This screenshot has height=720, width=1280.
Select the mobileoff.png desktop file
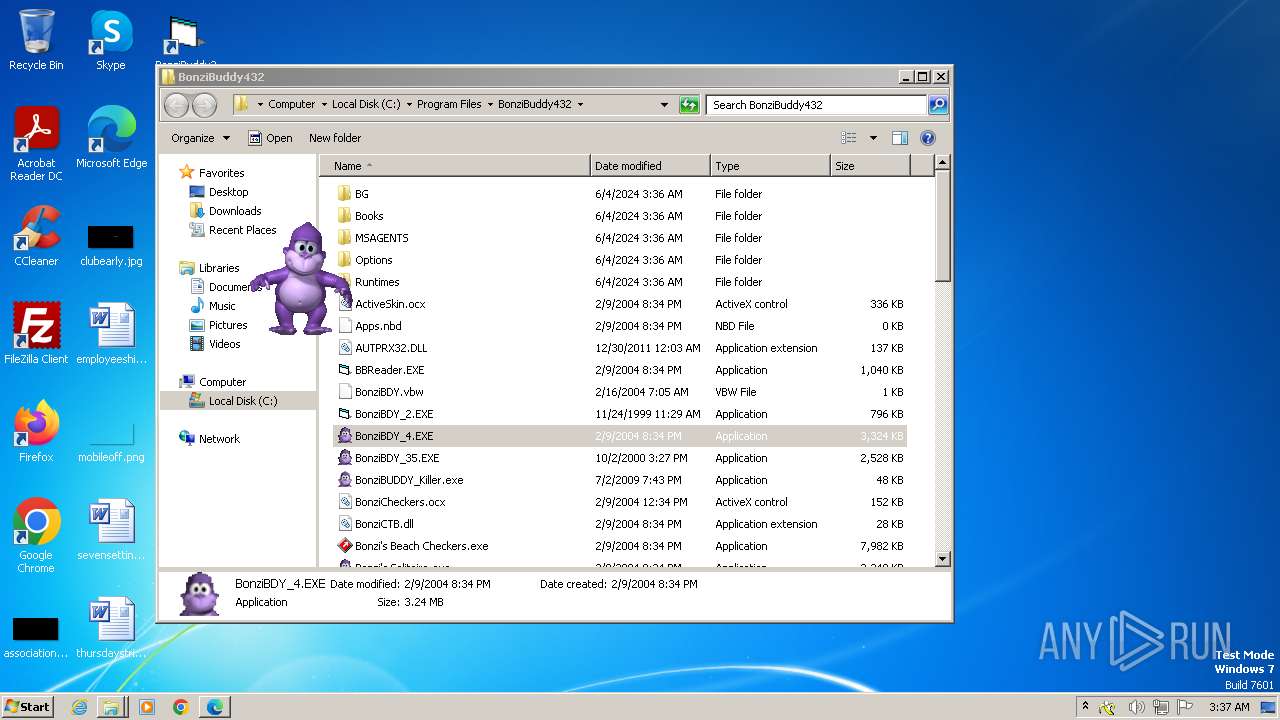coord(111,442)
